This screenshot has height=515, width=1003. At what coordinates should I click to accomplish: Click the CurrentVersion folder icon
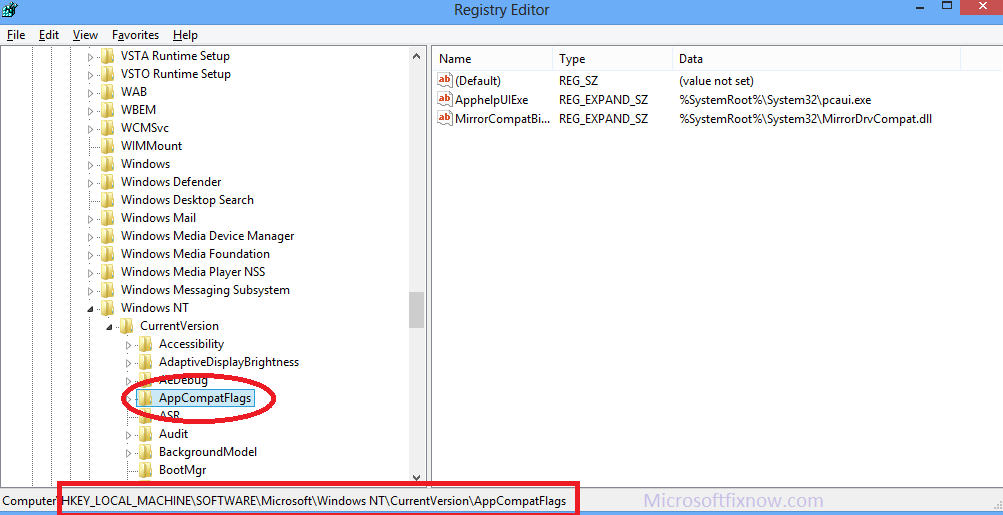(127, 326)
